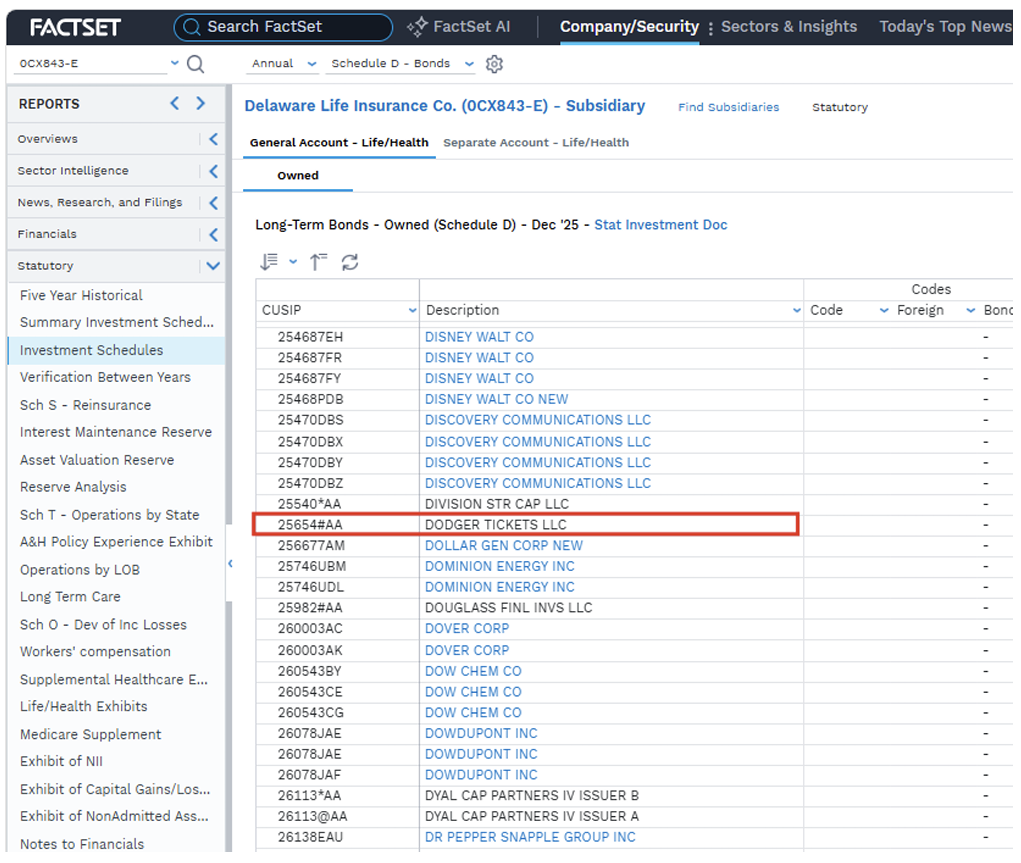The width and height of the screenshot is (1021, 863).
Task: Select DYAL CAP PARTNERS IV ISSUER B cell
Action: 610,795
